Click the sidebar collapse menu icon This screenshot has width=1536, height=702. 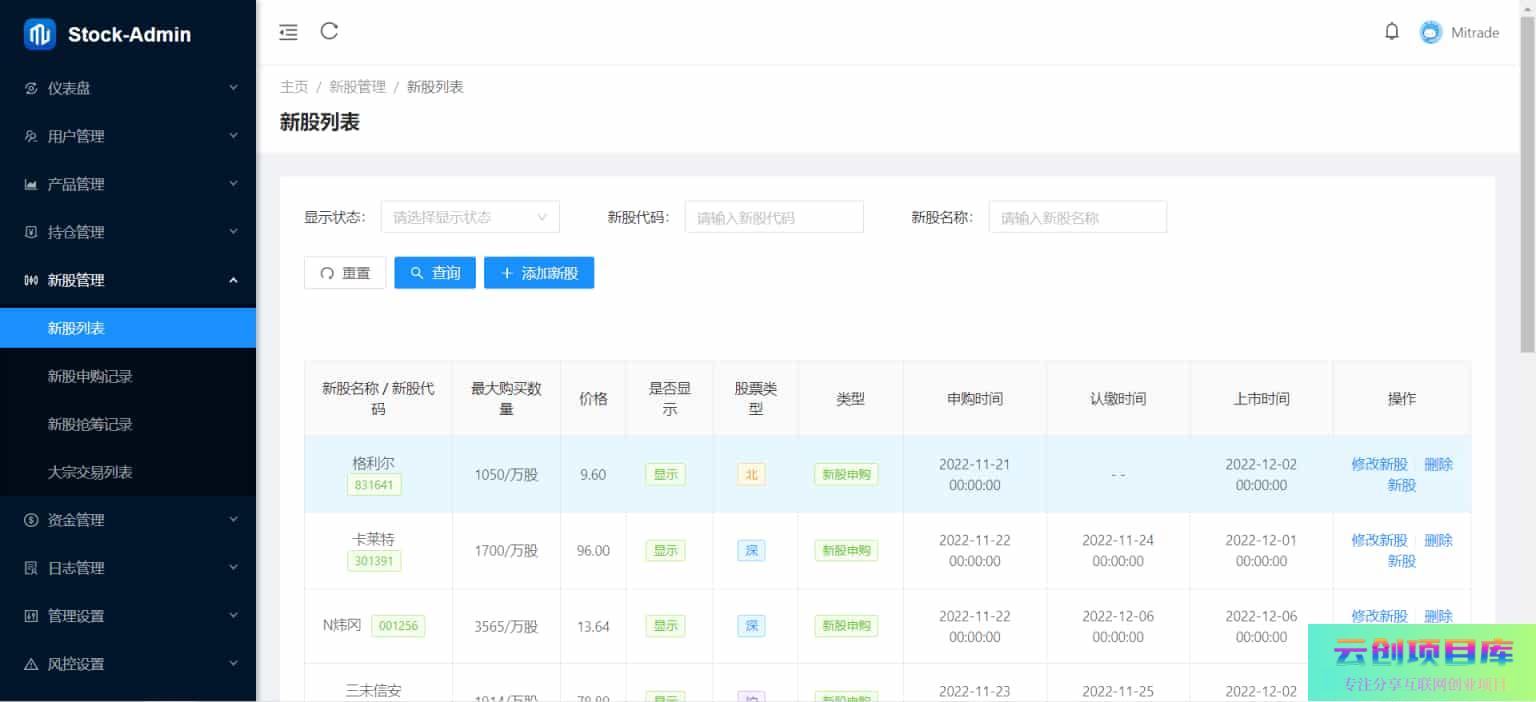point(288,32)
